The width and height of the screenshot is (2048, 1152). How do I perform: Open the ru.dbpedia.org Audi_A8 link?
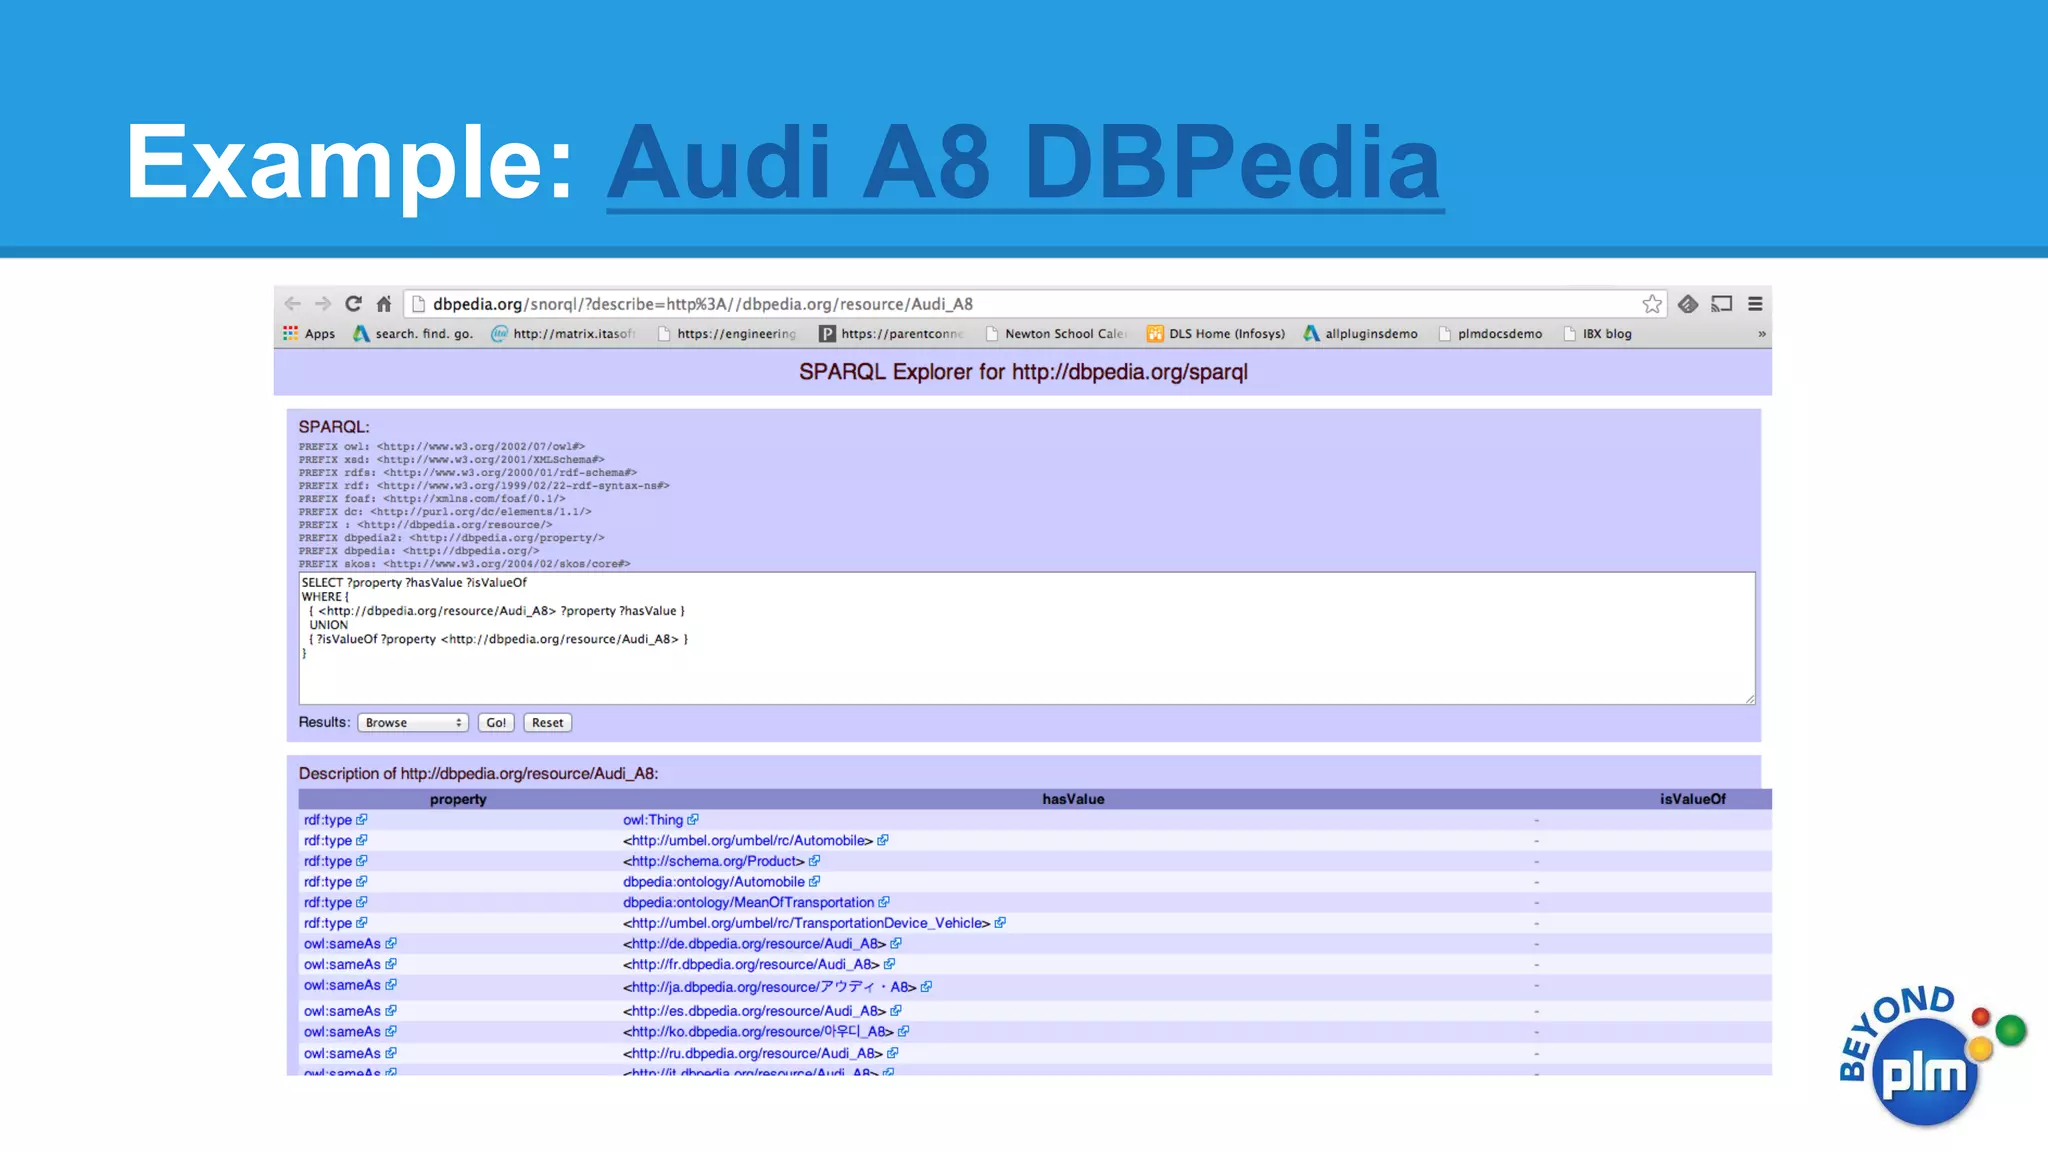coord(753,1054)
